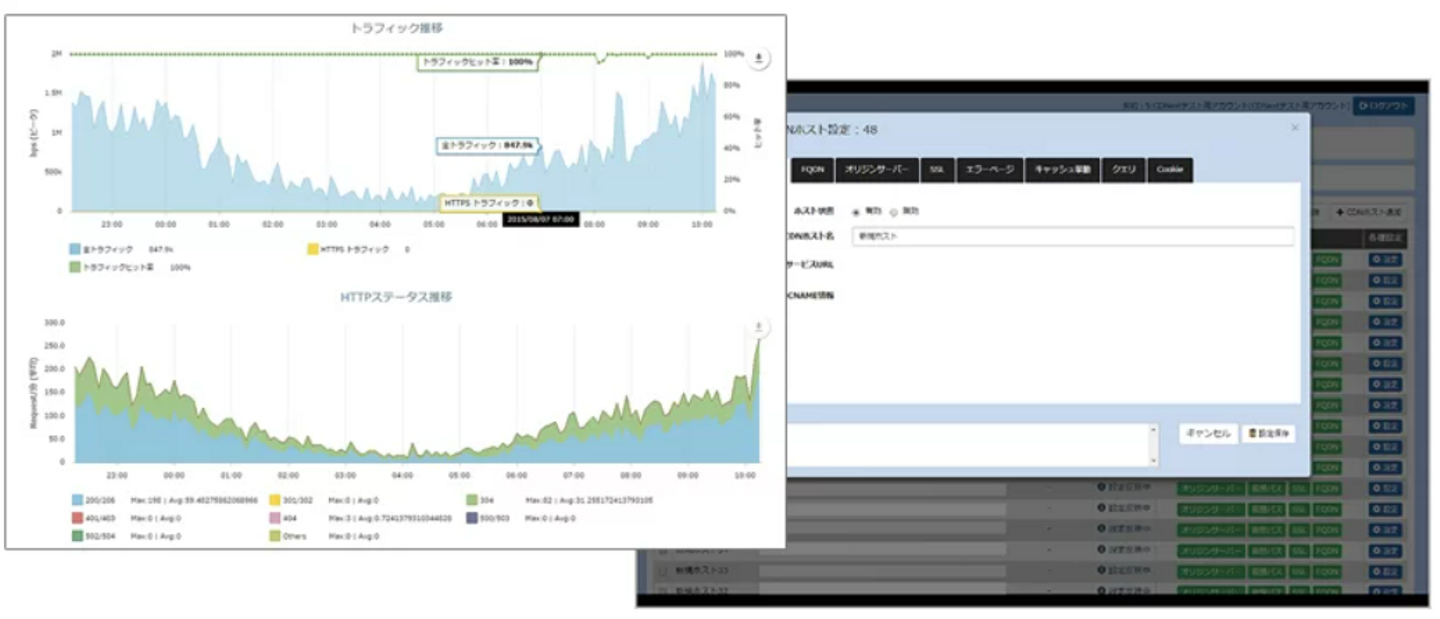
Task: Switch to the Cookie tab
Action: 1170,170
